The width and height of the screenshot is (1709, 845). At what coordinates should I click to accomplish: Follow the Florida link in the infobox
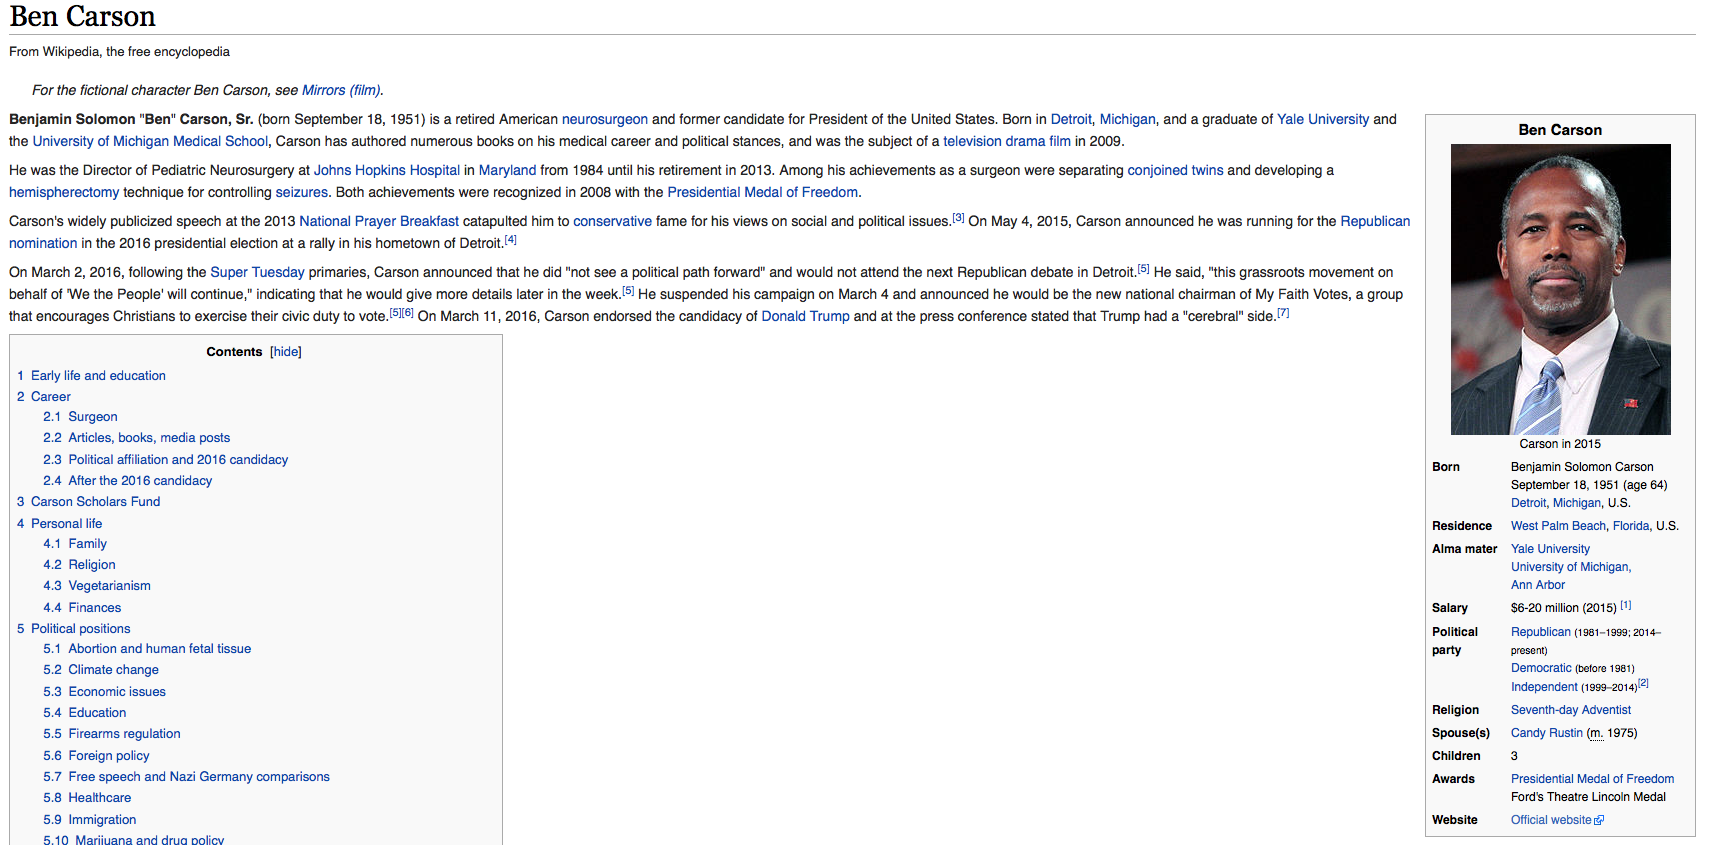(x=1631, y=526)
